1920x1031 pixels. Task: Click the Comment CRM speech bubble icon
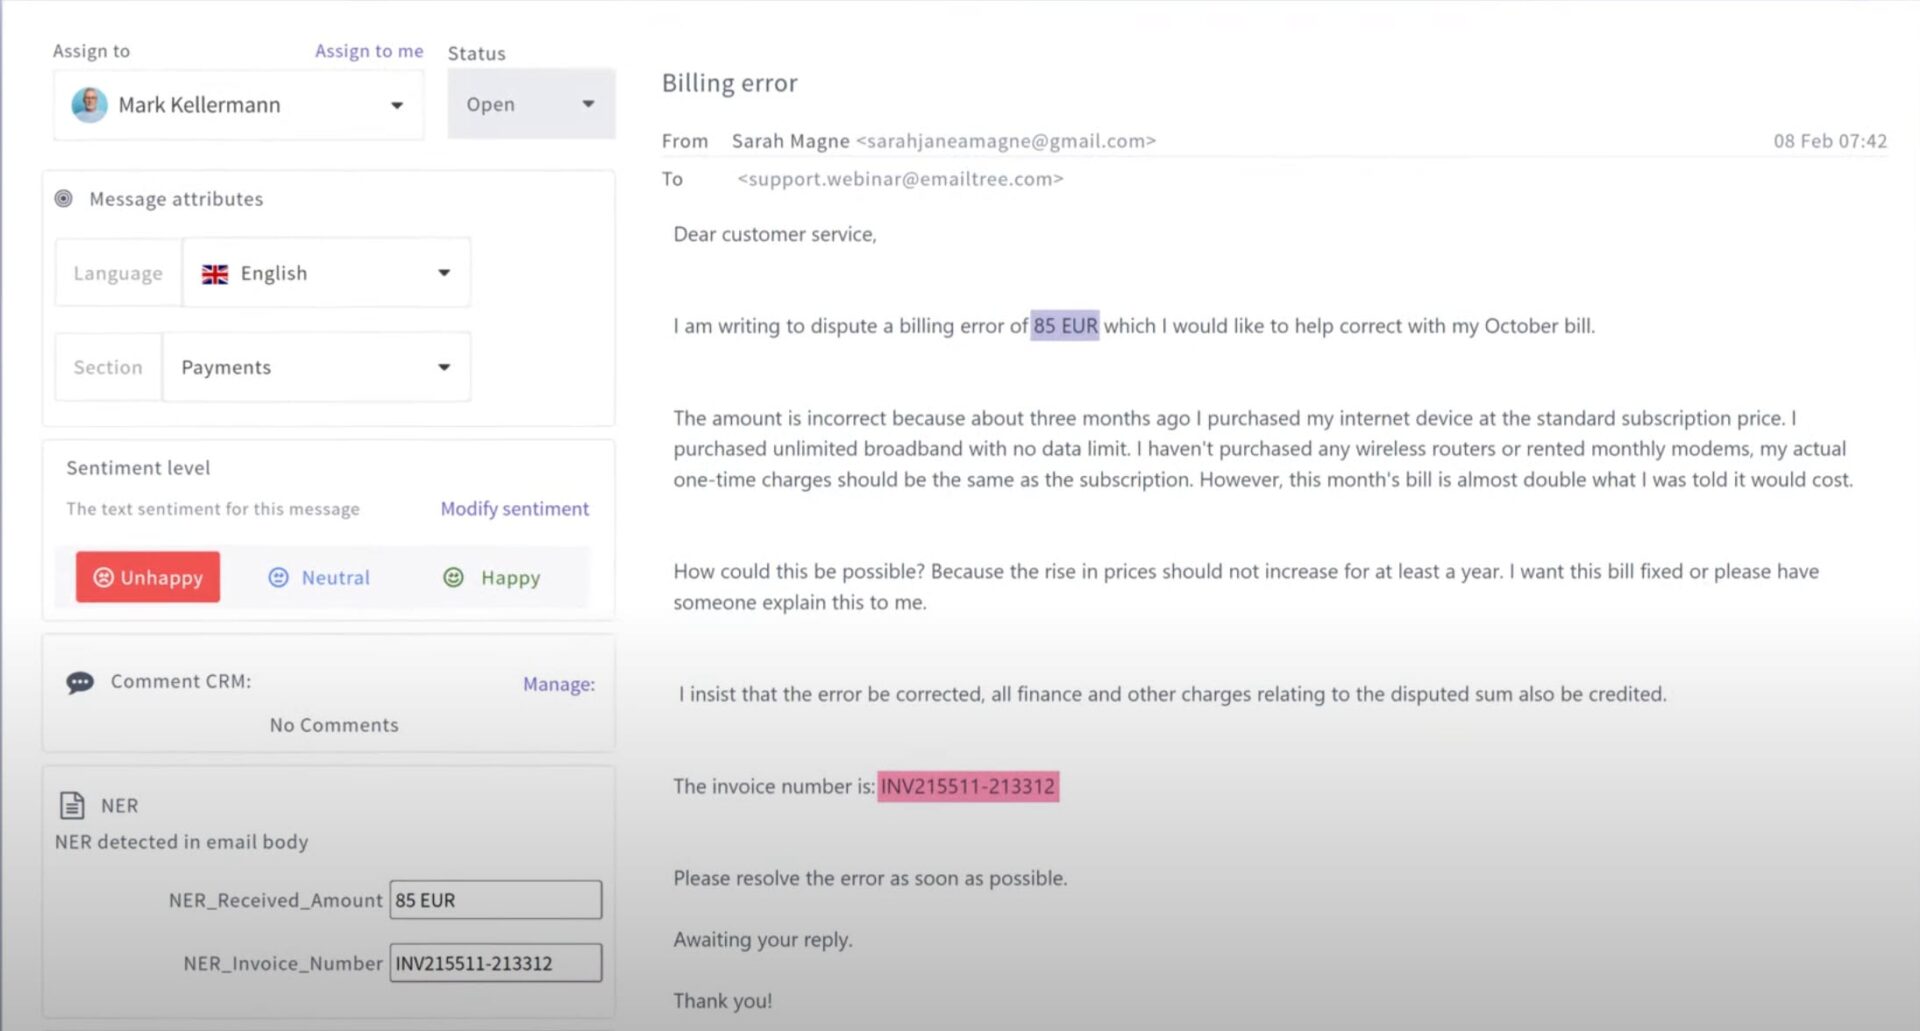pos(80,683)
